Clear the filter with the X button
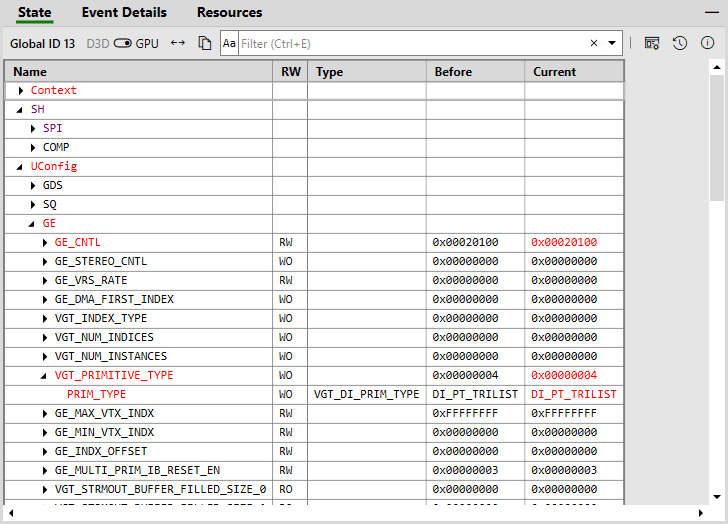 tap(593, 43)
